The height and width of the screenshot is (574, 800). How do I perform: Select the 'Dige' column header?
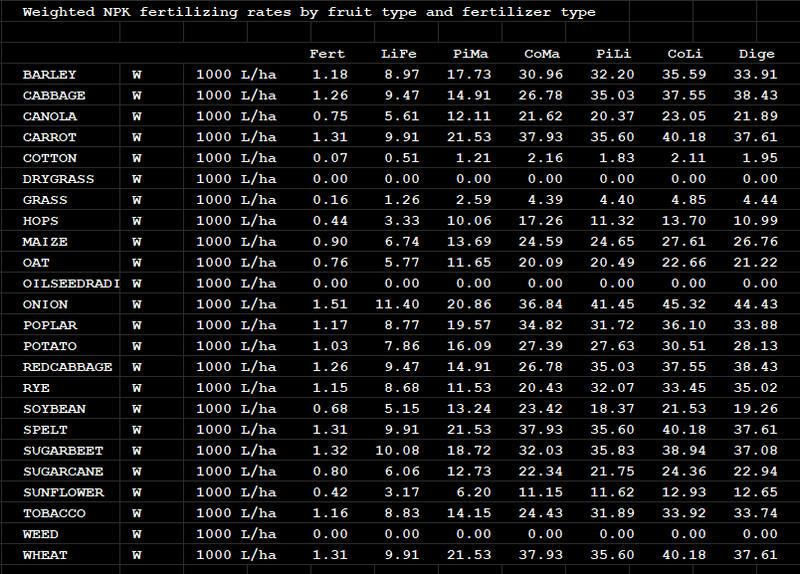pos(757,54)
